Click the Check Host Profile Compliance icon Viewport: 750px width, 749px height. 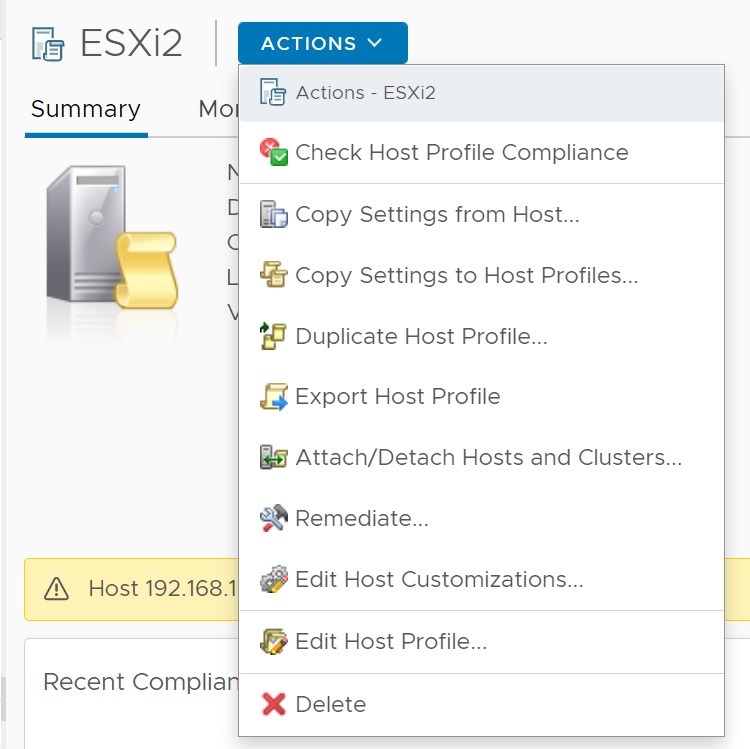(x=273, y=153)
